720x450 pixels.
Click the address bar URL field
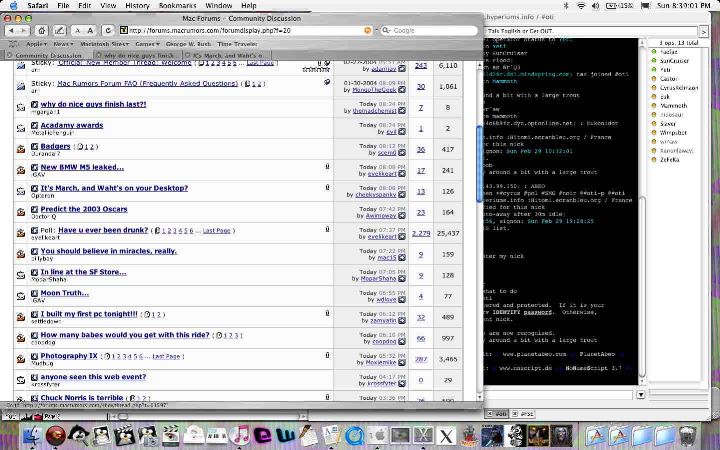point(246,30)
